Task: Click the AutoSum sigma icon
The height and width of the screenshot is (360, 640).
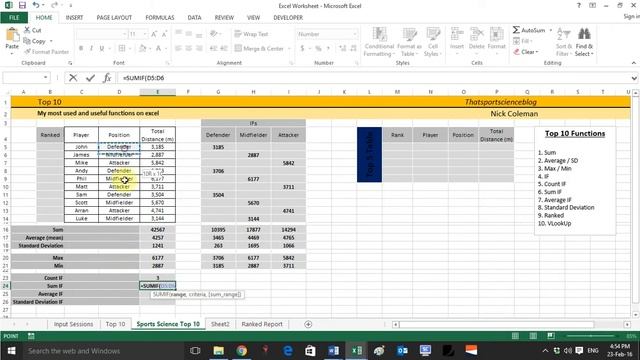Action: coord(516,30)
